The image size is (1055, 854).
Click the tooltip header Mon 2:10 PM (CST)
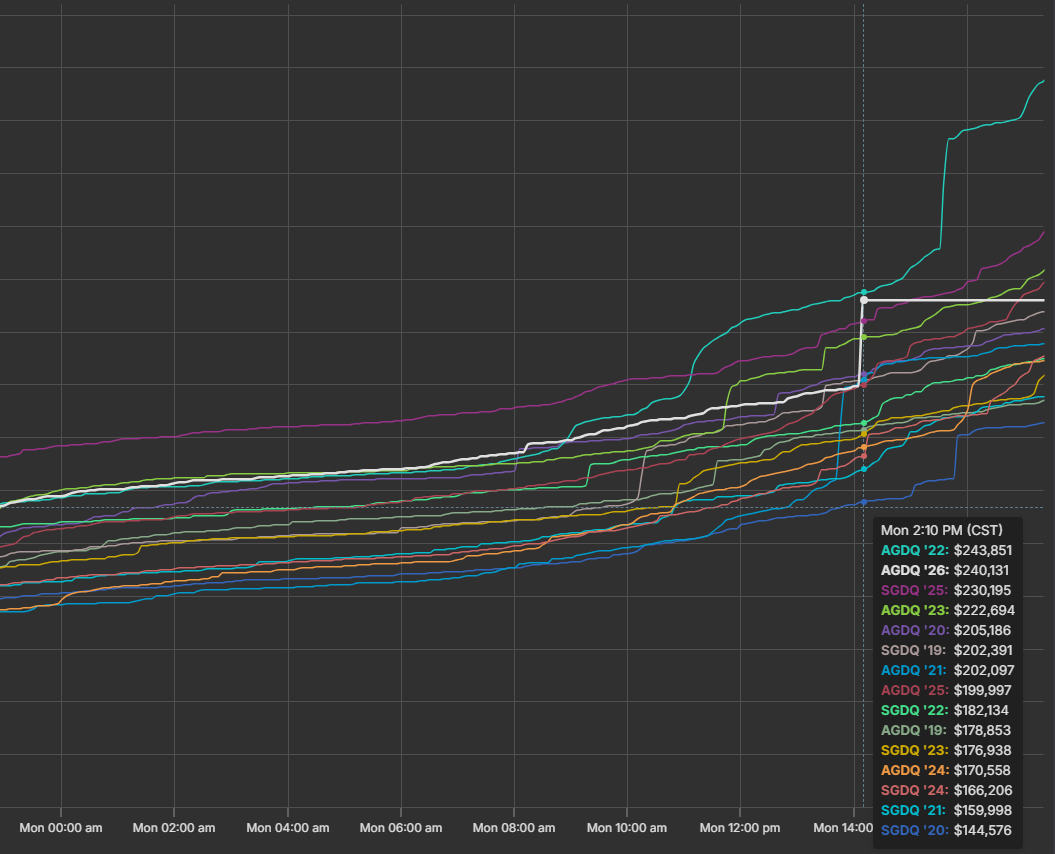click(941, 530)
